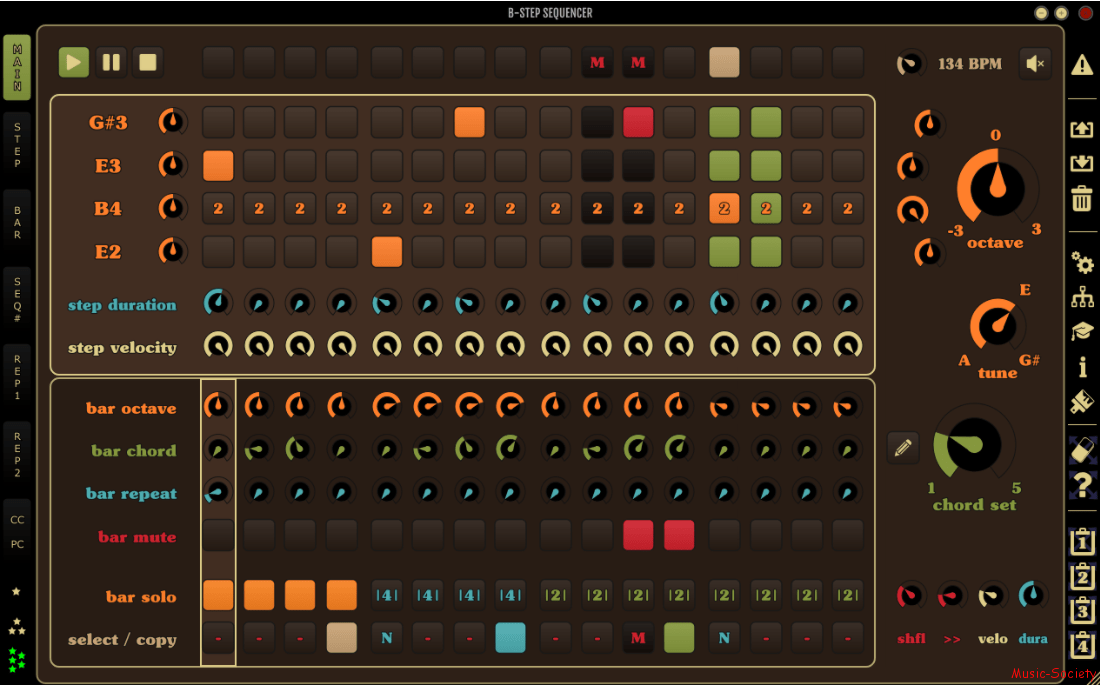
Task: Click the red M select/copy button
Action: [638, 638]
